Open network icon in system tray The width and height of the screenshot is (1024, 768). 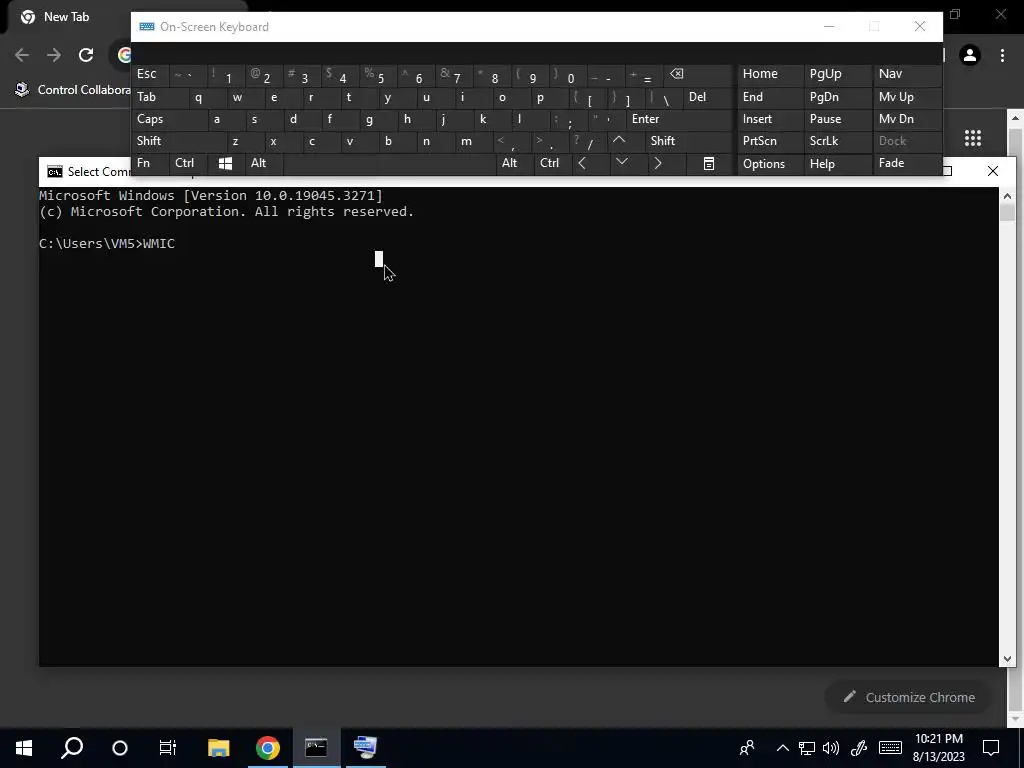[x=807, y=748]
